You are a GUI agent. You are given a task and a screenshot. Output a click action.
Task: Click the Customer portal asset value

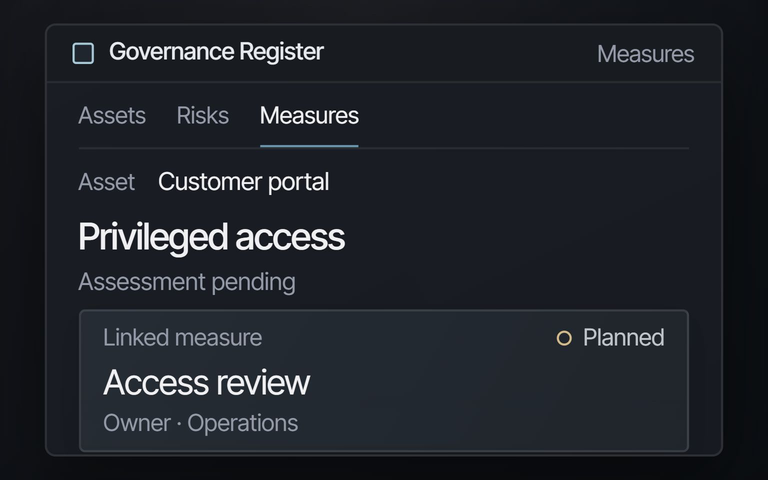coord(243,182)
